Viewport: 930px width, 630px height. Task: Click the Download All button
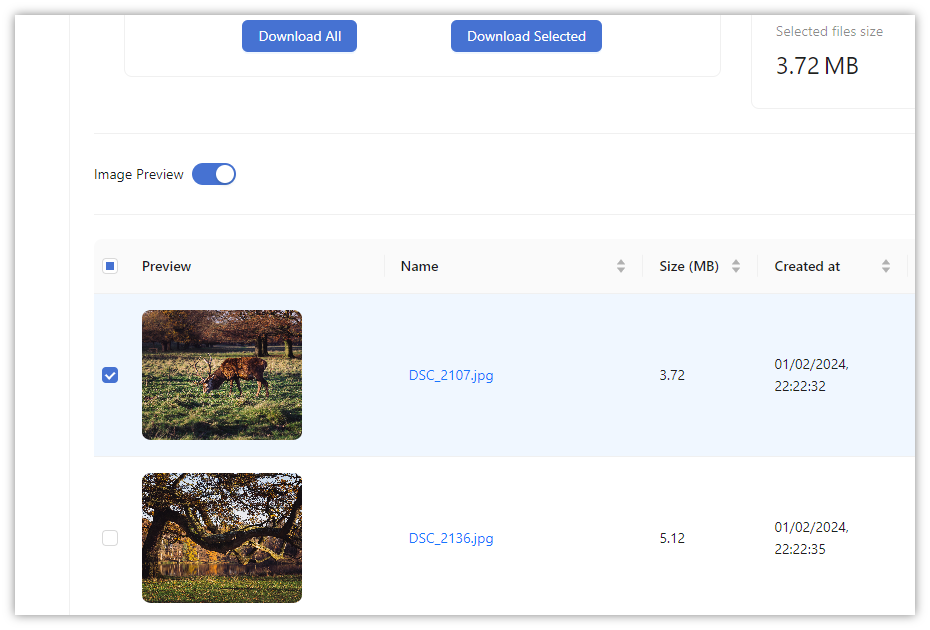coord(299,36)
